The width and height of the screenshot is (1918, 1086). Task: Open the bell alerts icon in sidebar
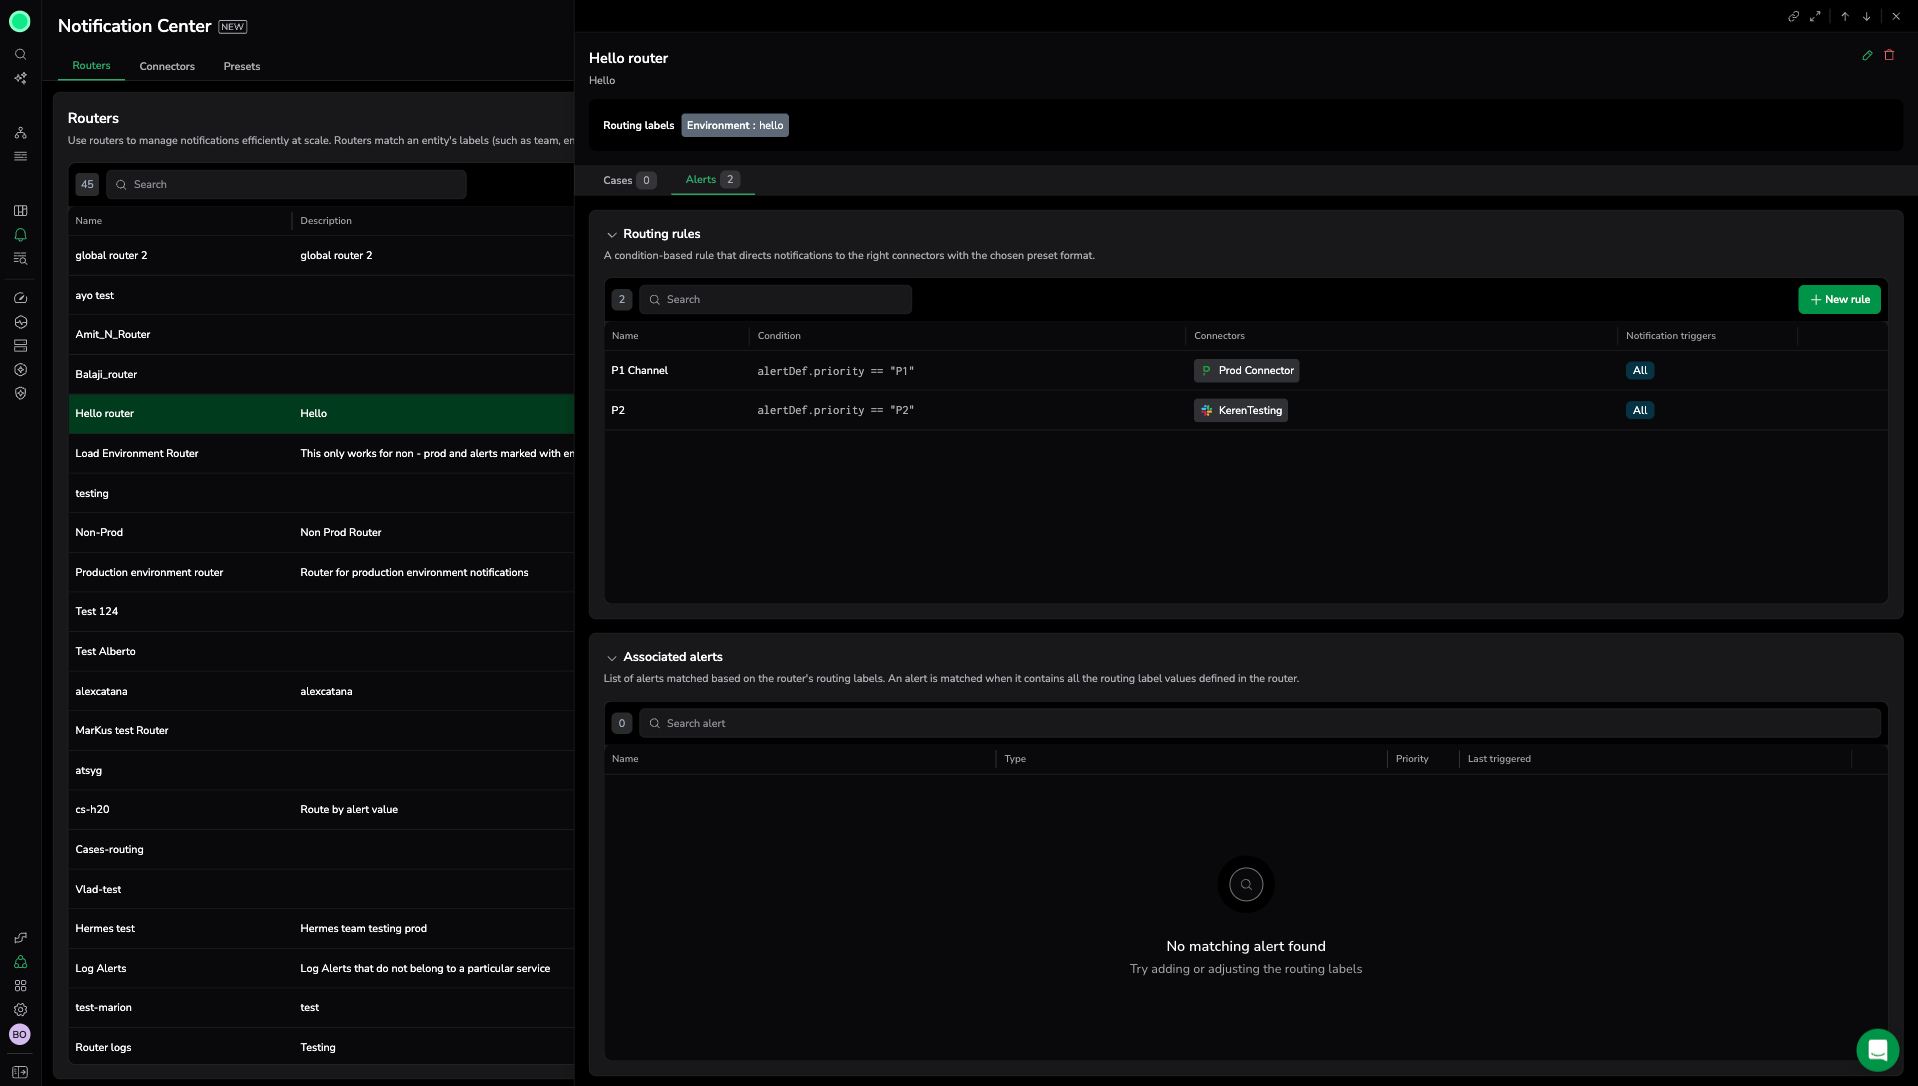pyautogui.click(x=20, y=235)
